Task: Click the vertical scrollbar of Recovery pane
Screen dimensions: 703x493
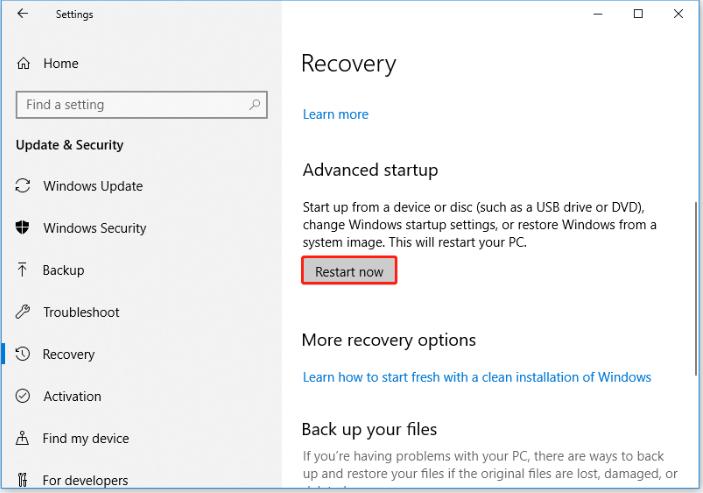Action: click(x=696, y=287)
